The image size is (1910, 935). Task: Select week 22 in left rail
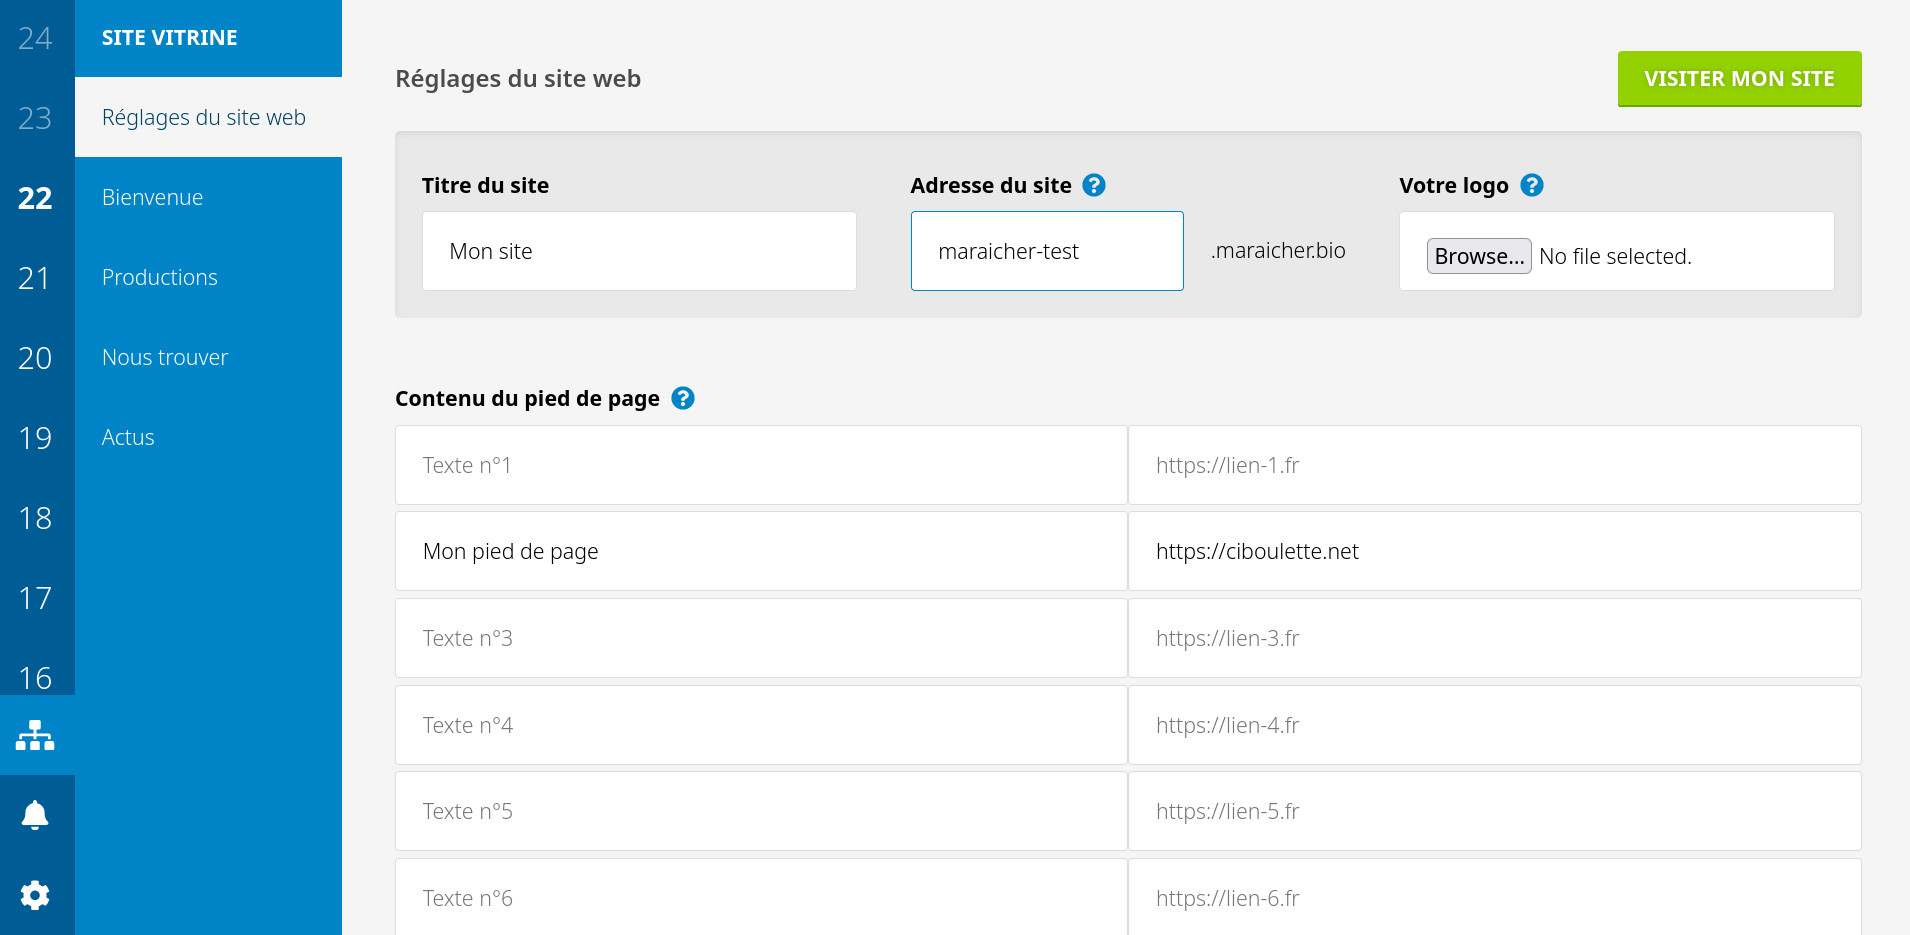click(35, 198)
